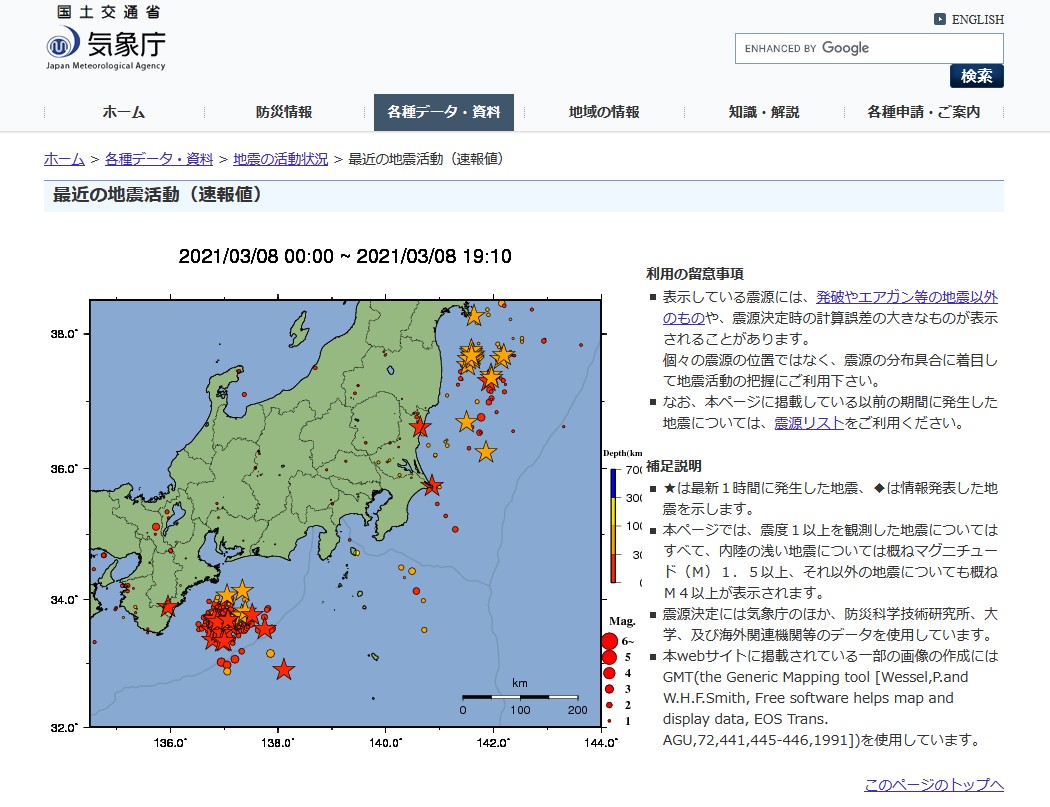1050x807 pixels.
Task: Click the depth color scale bar
Action: pos(613,526)
